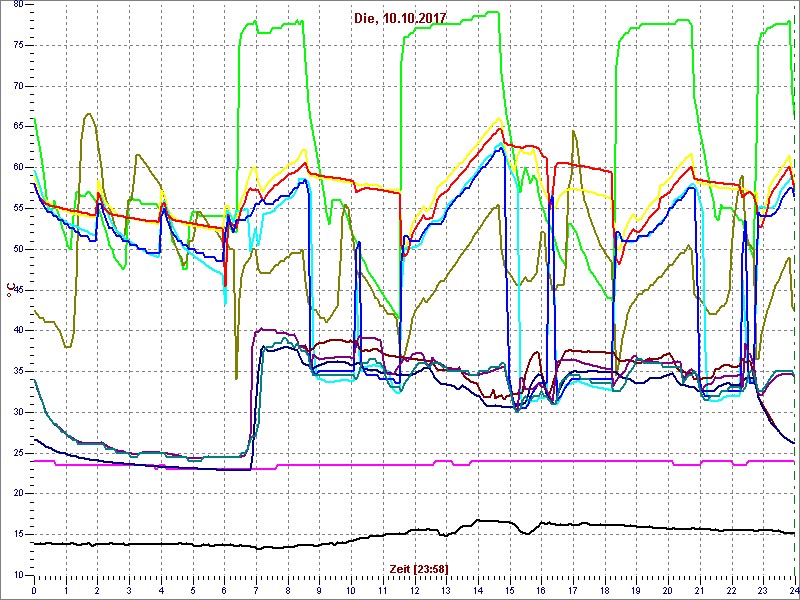This screenshot has width=800, height=600.
Task: Select the 40 label on temperature axis
Action: 18,331
